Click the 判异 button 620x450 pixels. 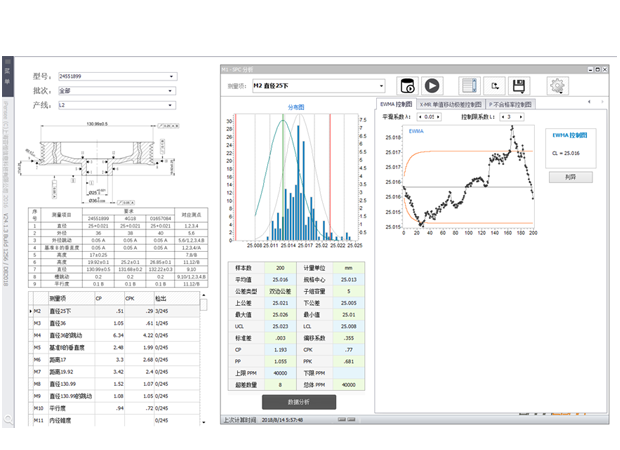point(570,176)
